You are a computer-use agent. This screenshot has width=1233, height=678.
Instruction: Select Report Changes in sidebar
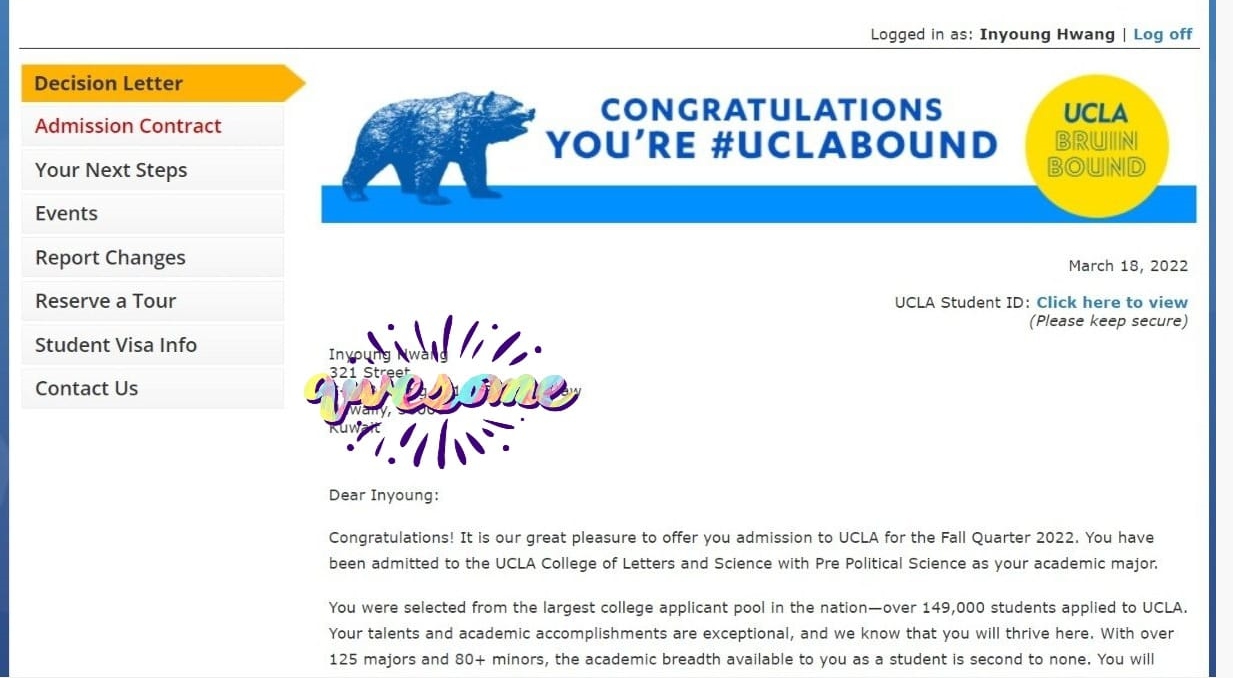(x=152, y=258)
